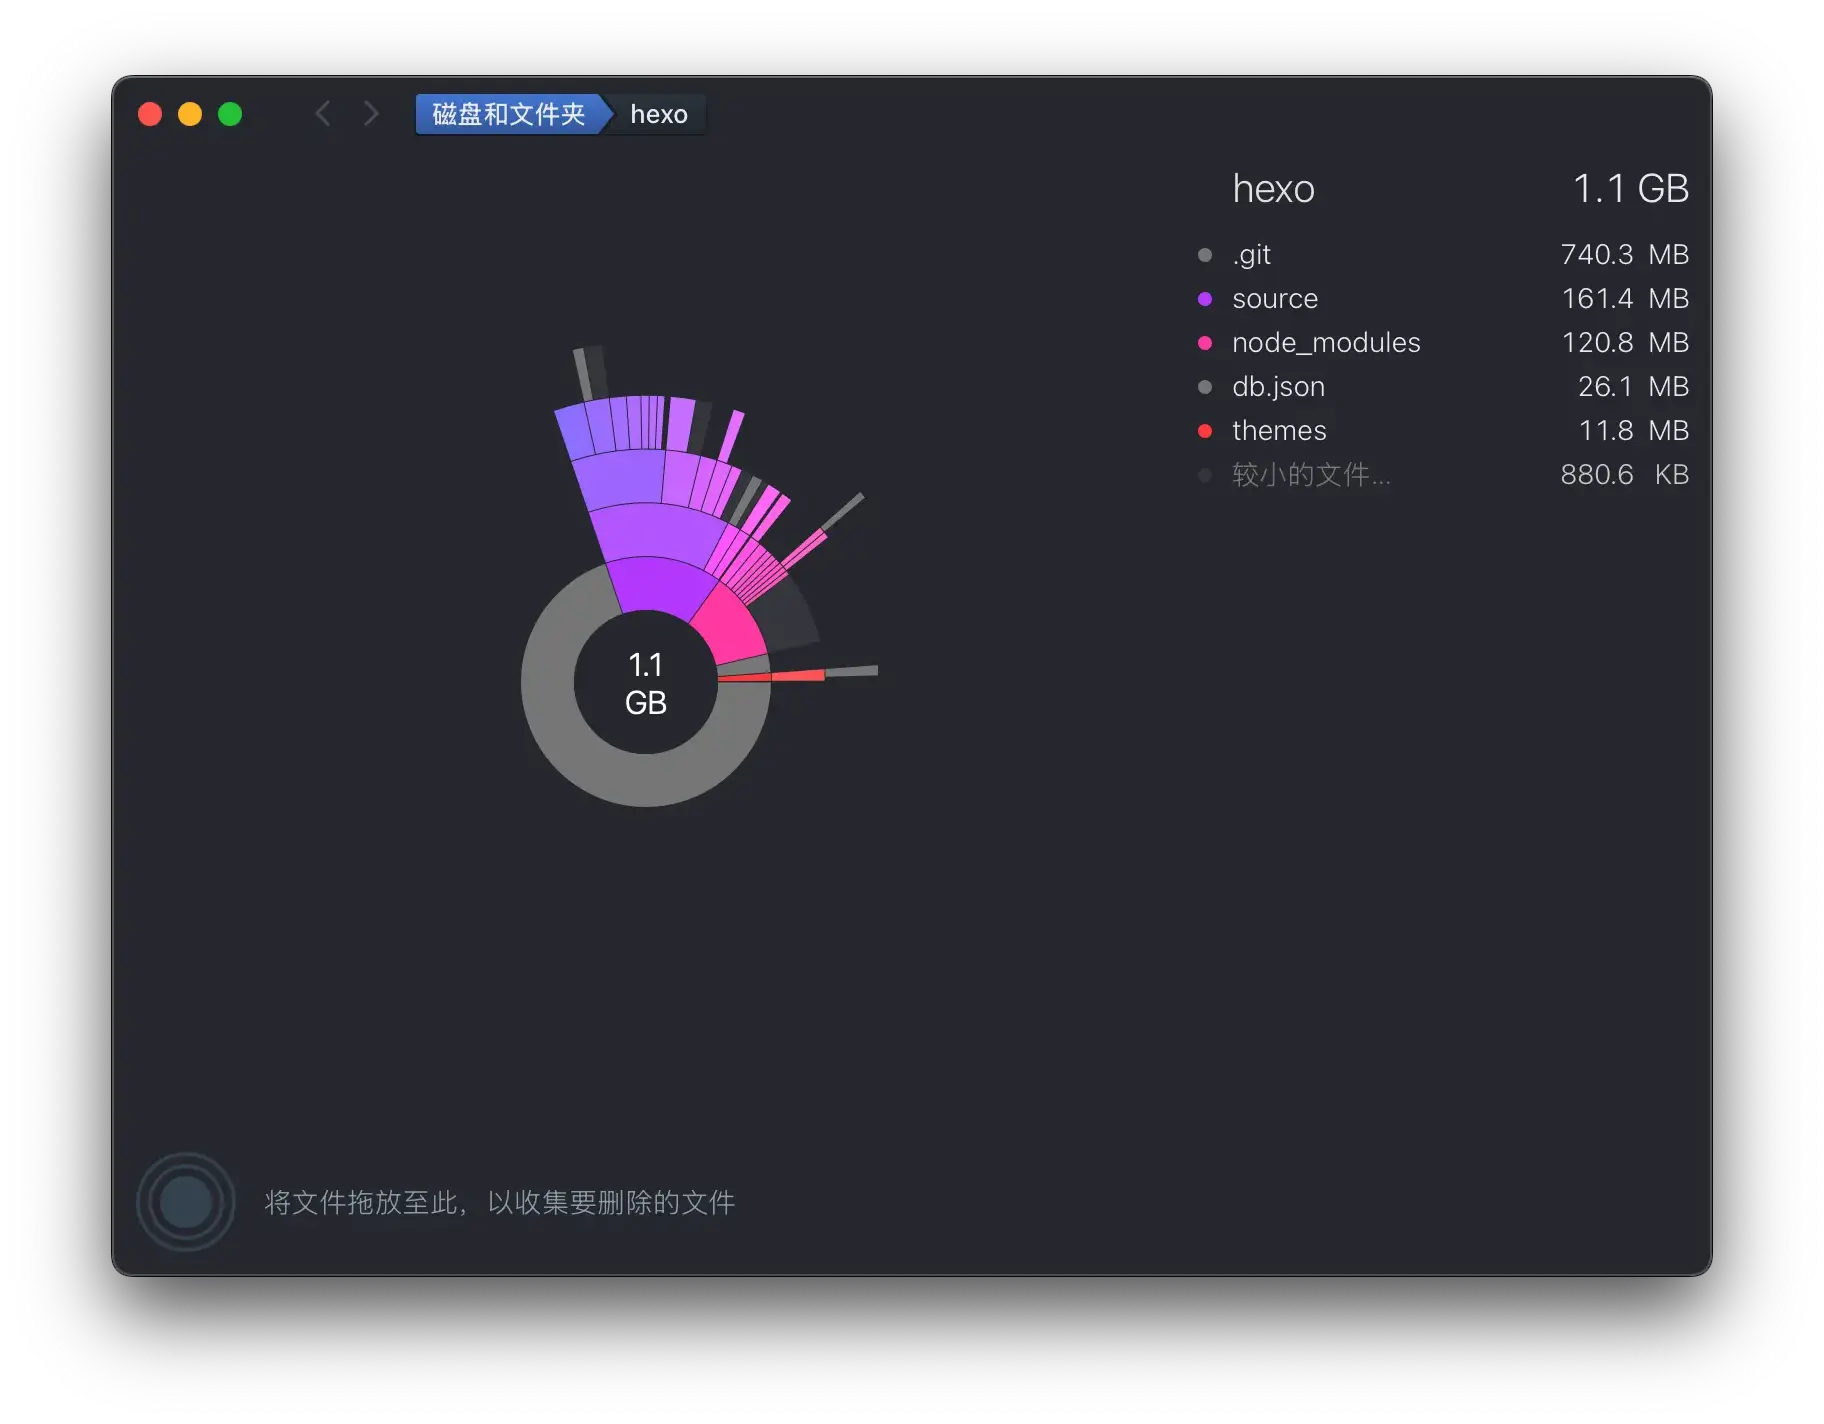Click the gray dot beside .git
This screenshot has height=1424, width=1824.
pos(1205,255)
